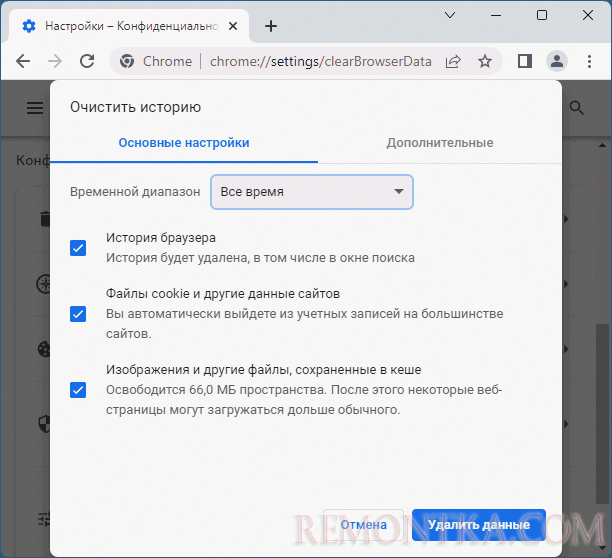Click the Отмена button

(363, 525)
